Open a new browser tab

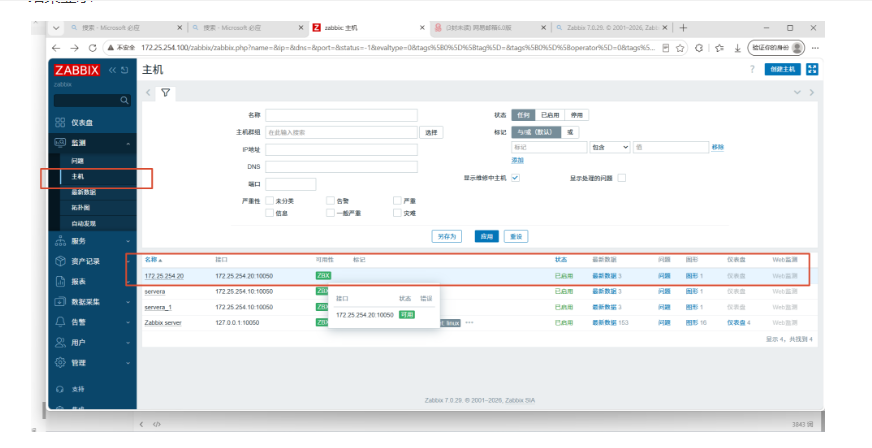point(683,28)
